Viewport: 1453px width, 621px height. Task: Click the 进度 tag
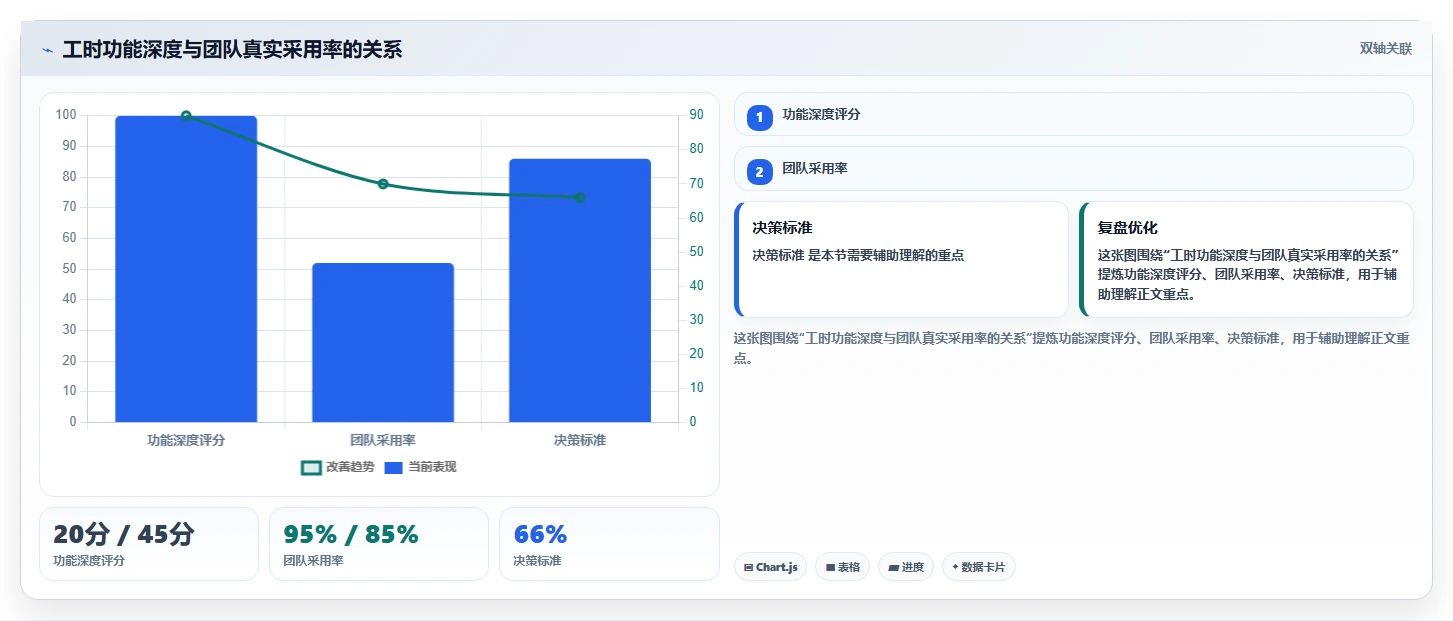point(906,567)
